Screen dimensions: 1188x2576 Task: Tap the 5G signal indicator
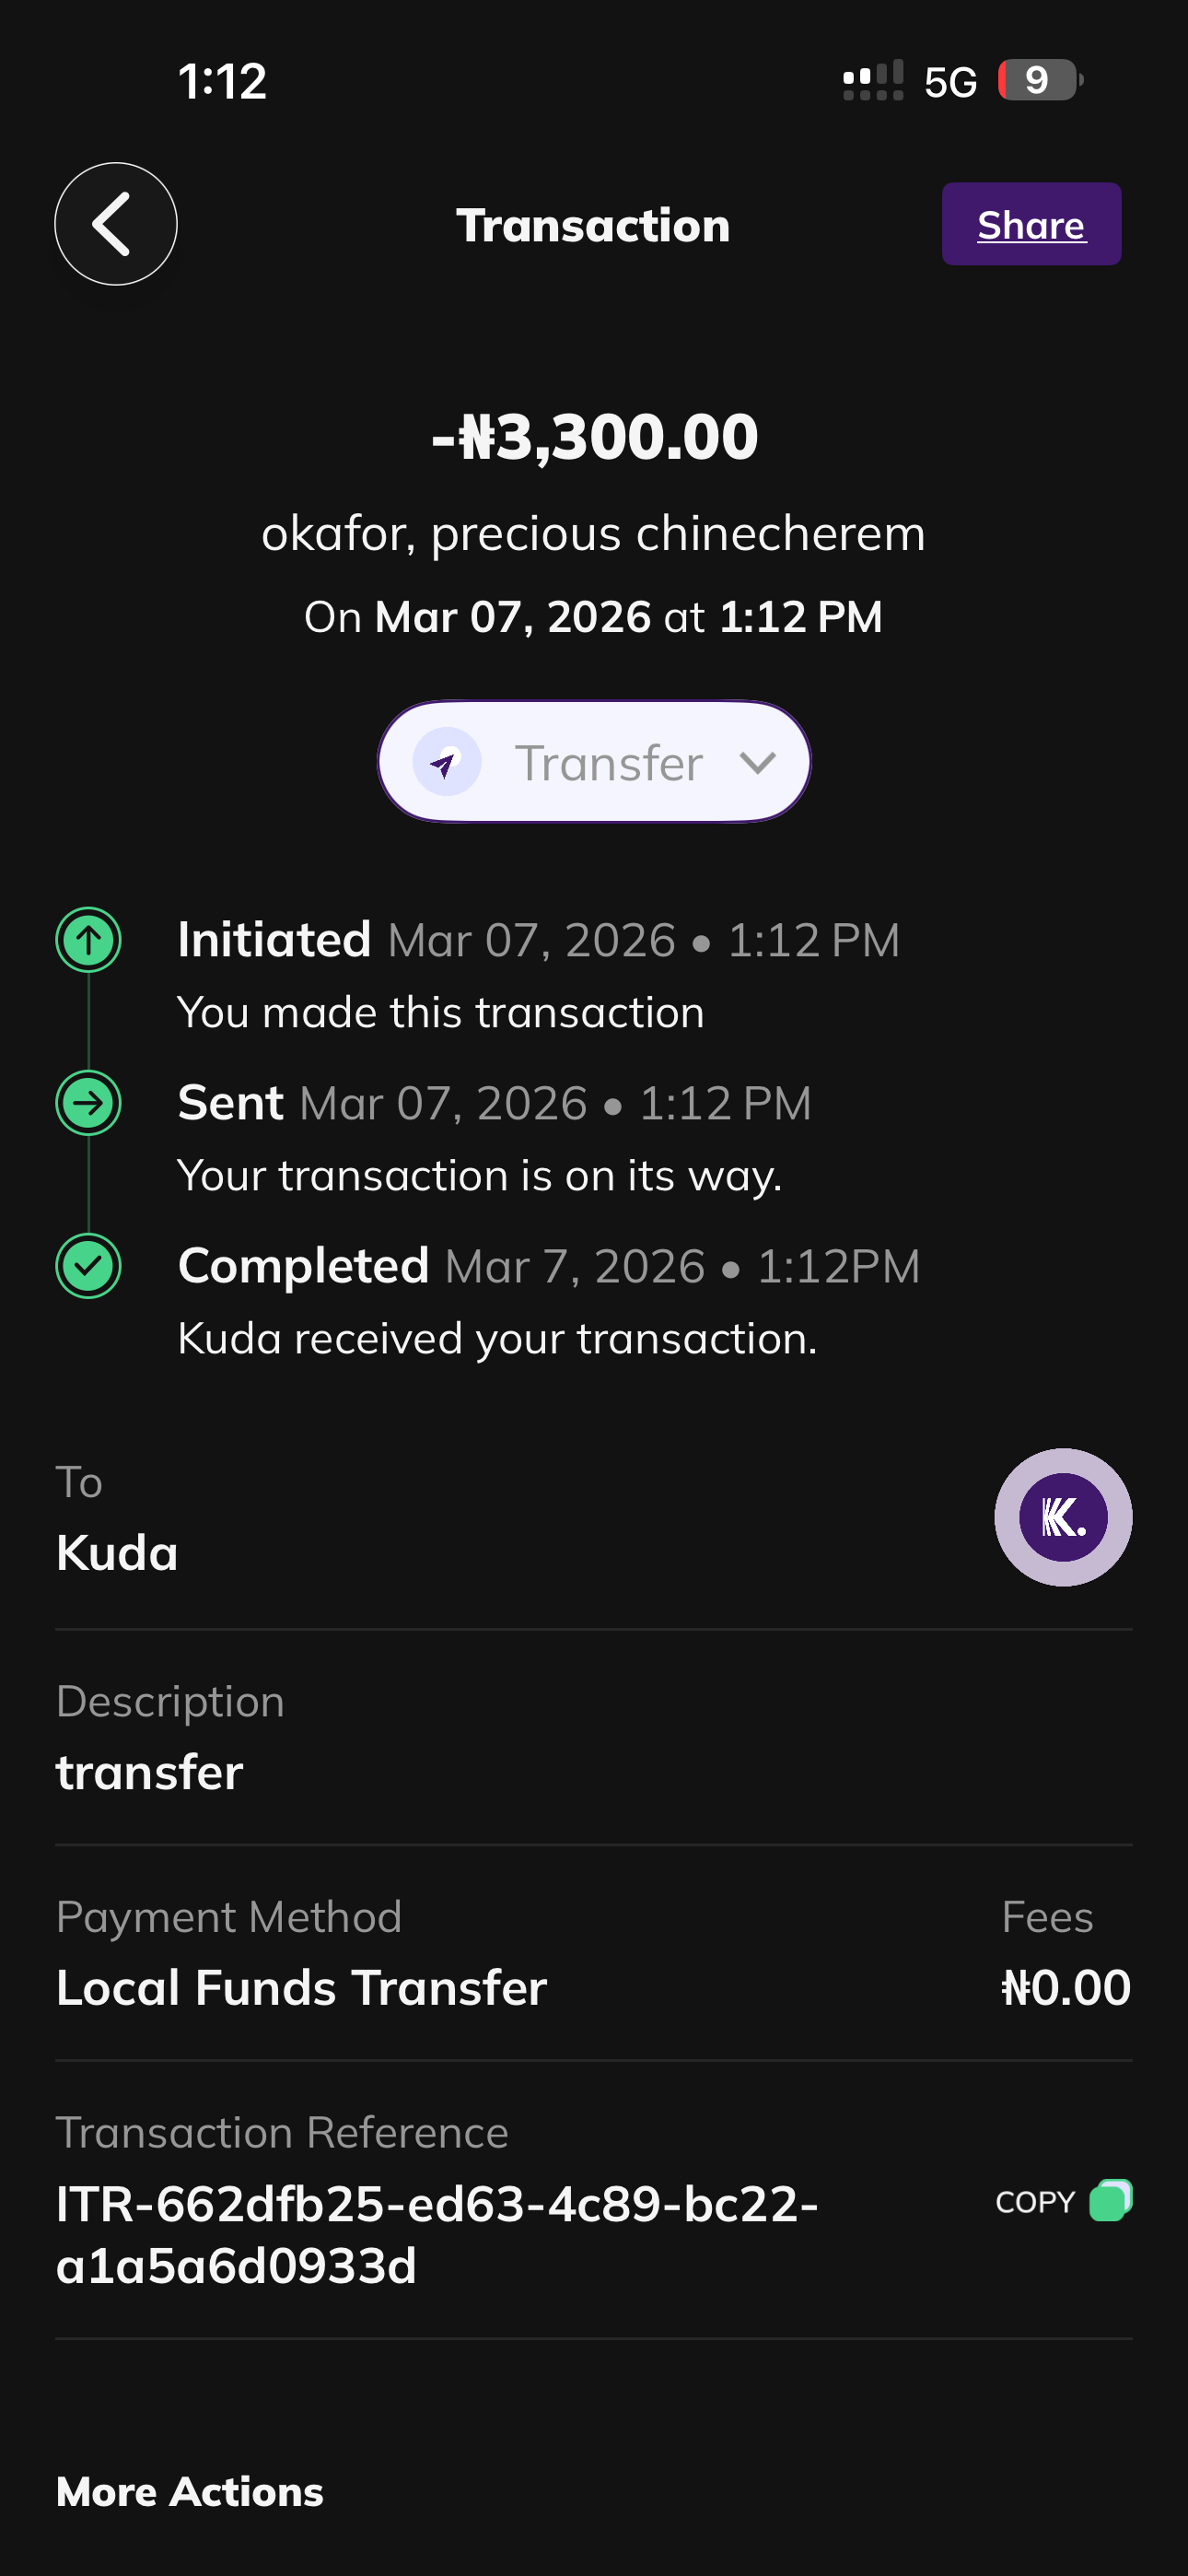[x=950, y=82]
